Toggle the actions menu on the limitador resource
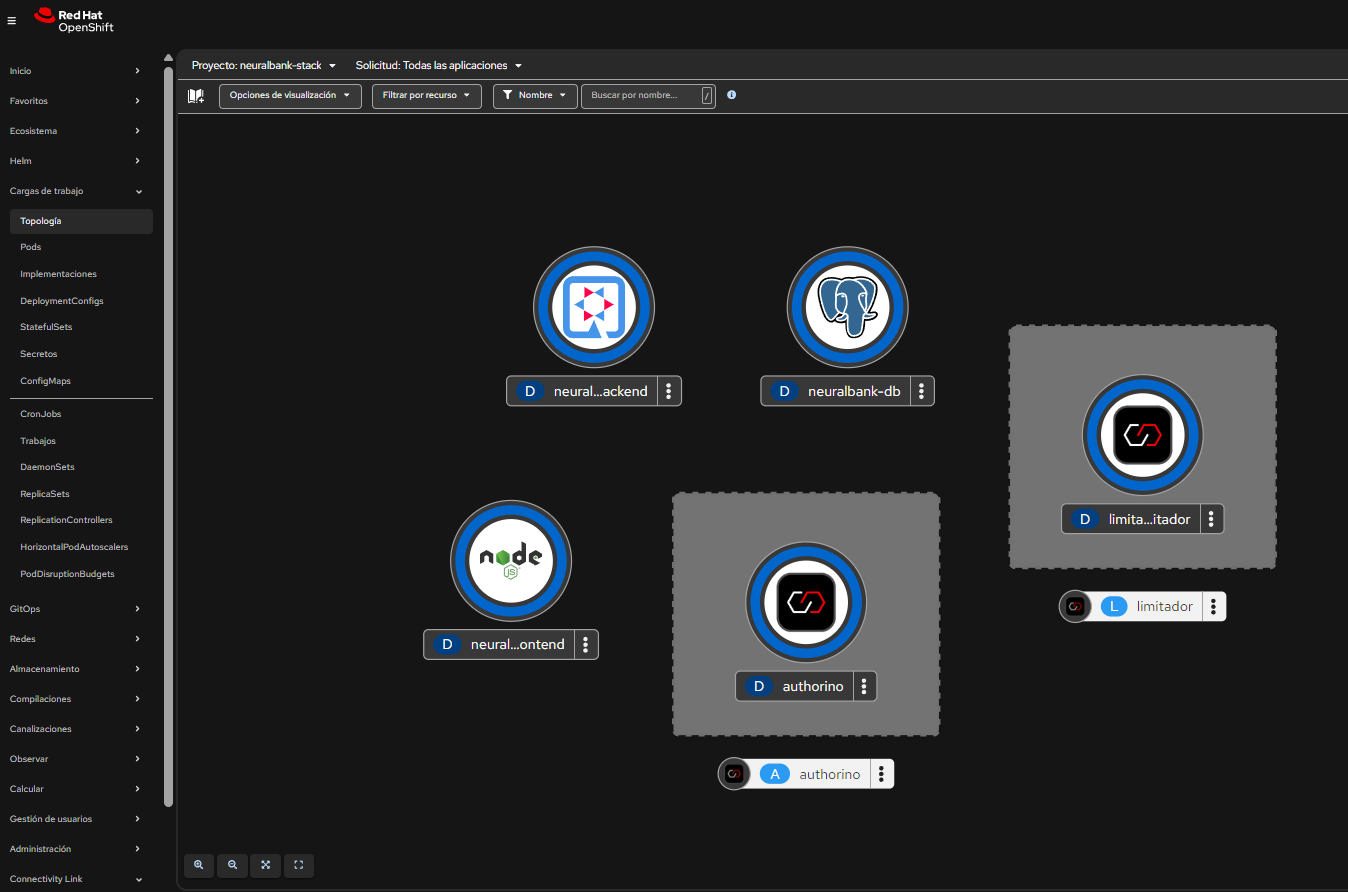 point(1213,606)
